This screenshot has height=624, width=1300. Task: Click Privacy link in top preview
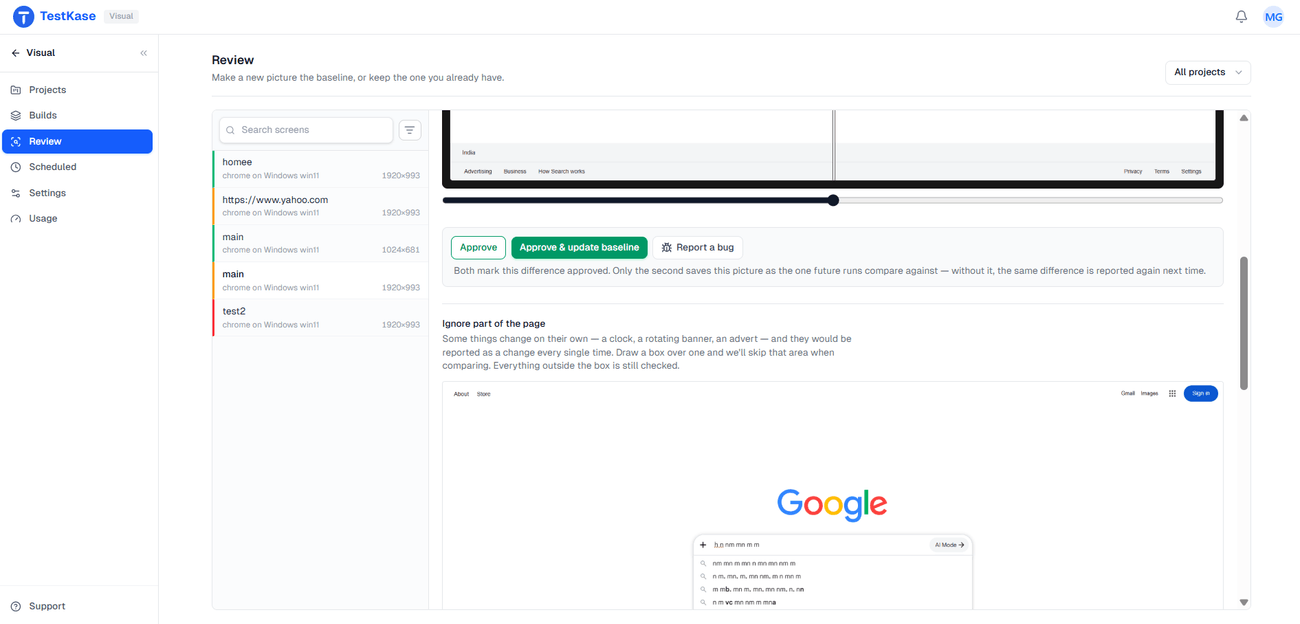click(x=1133, y=172)
